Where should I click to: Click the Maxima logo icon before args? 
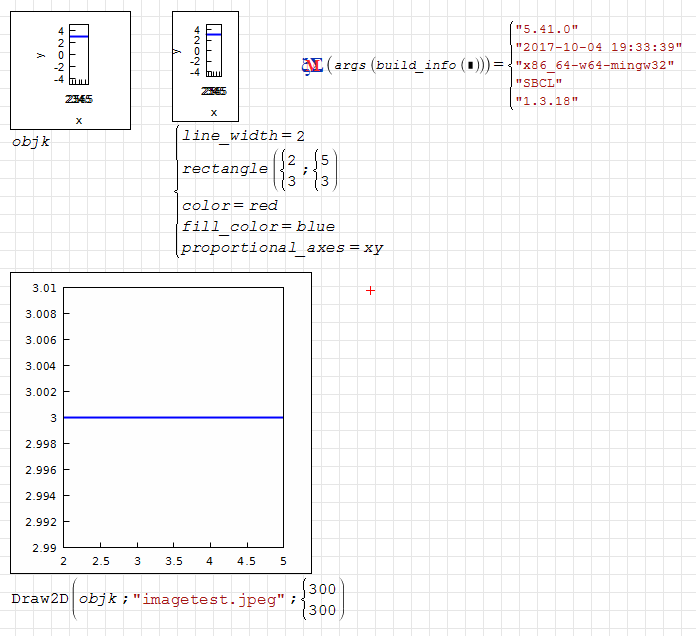[312, 66]
